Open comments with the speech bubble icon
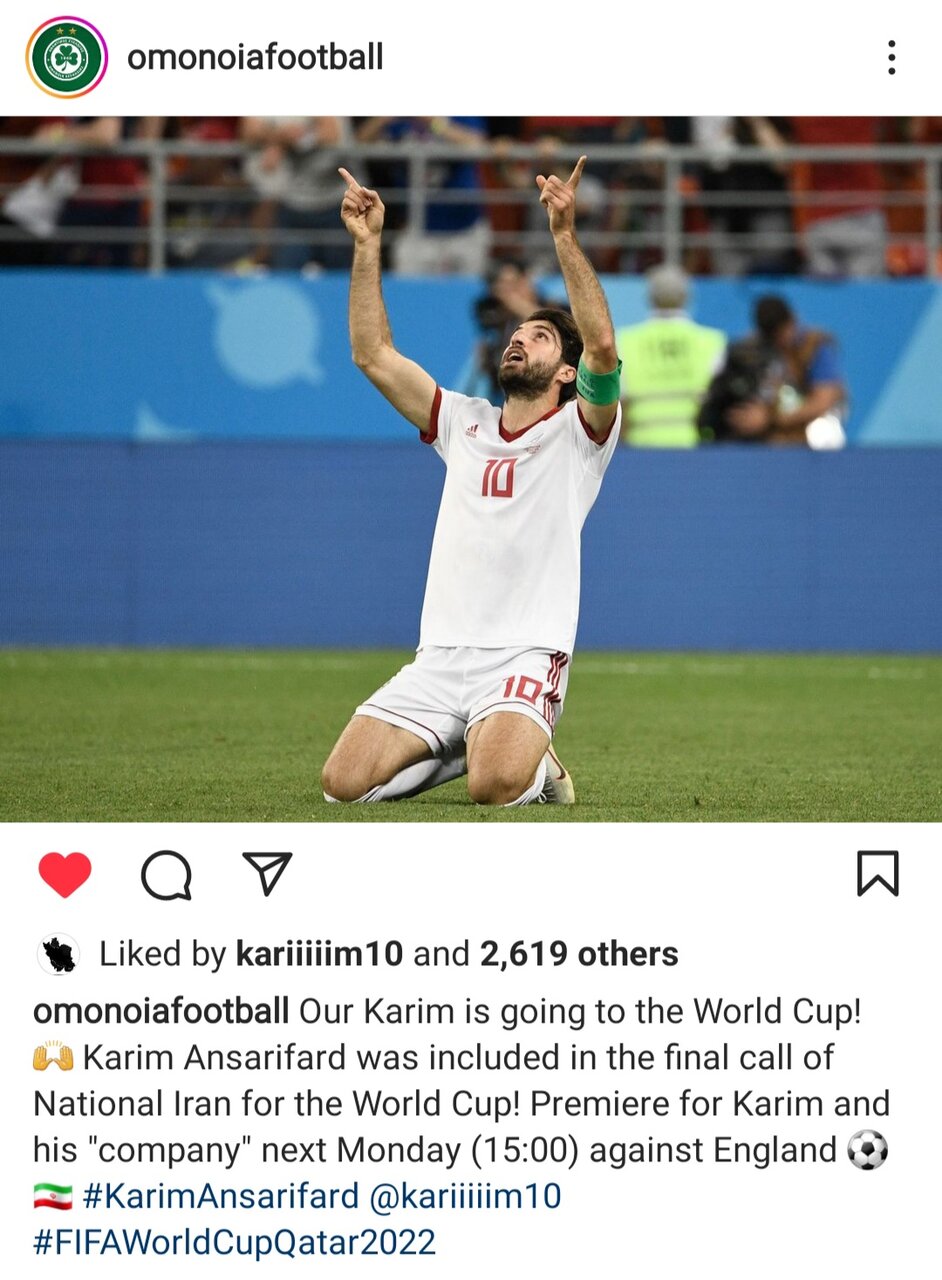Viewport: 942px width, 1280px height. [166, 875]
